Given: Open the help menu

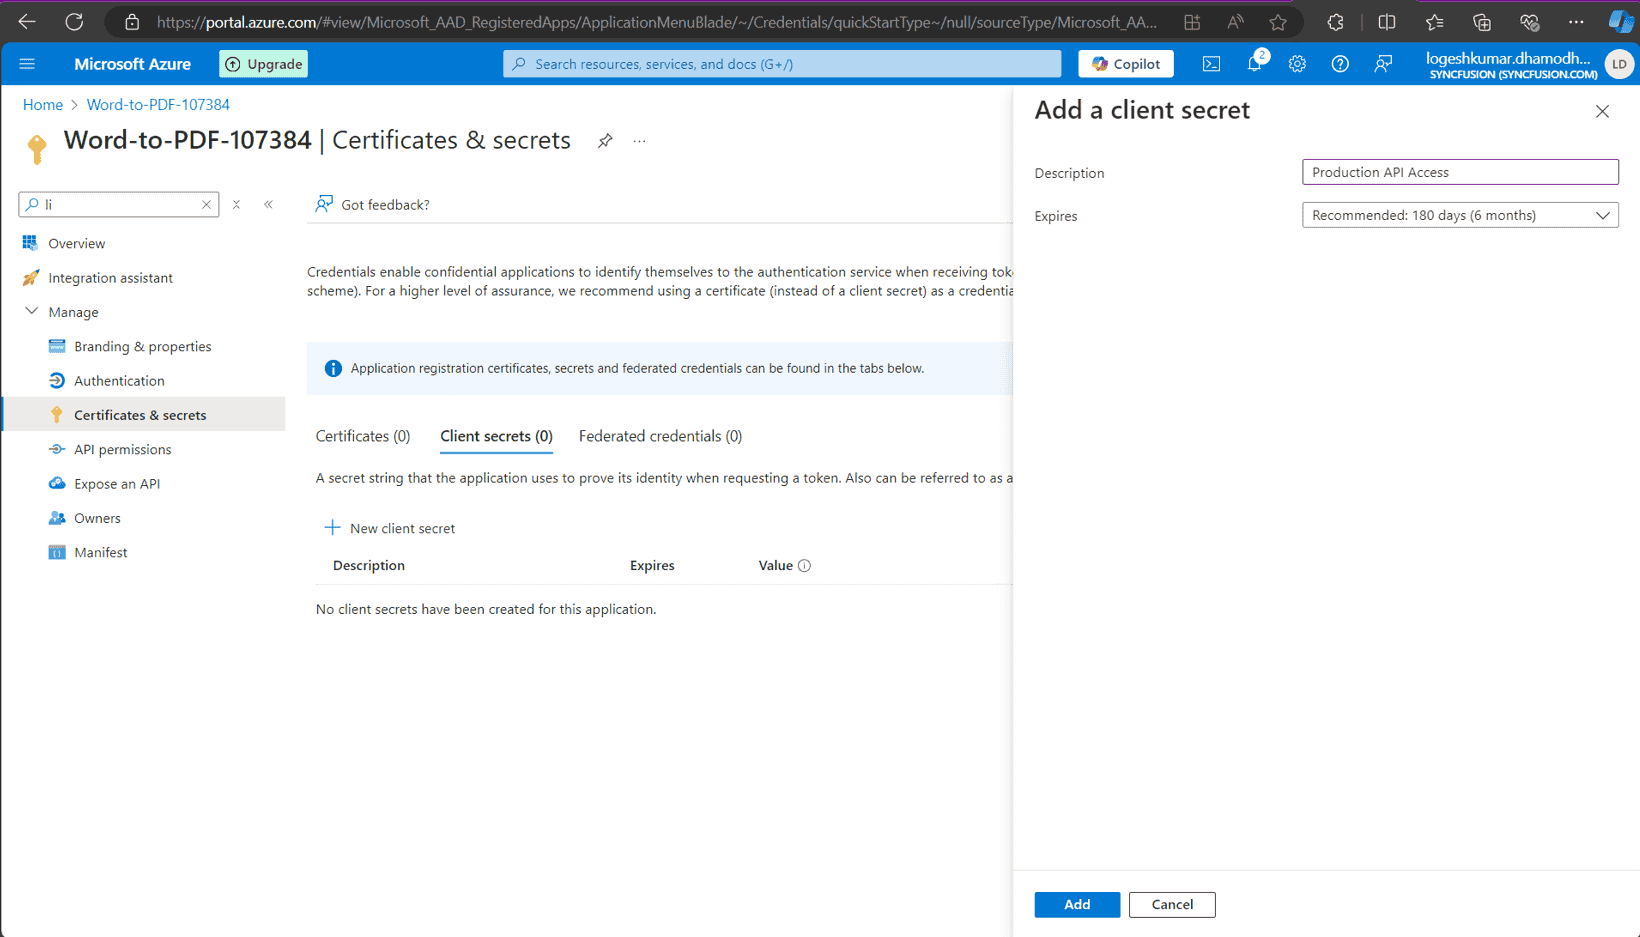Looking at the screenshot, I should pyautogui.click(x=1340, y=63).
